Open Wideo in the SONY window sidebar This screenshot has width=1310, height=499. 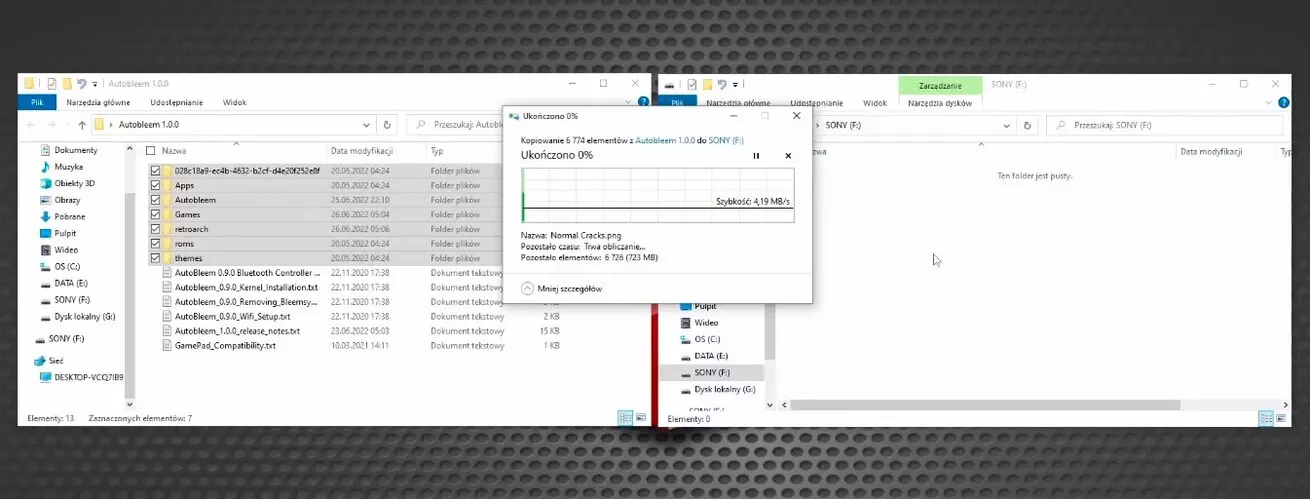(706, 323)
